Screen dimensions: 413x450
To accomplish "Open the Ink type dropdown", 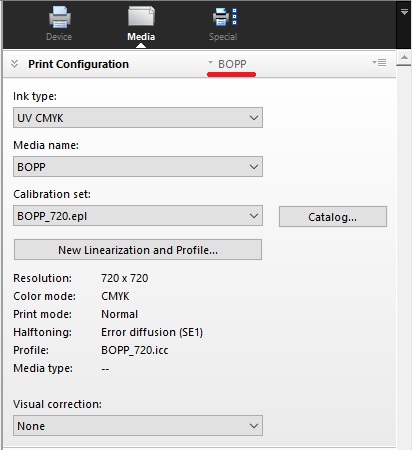I will pos(138,118).
